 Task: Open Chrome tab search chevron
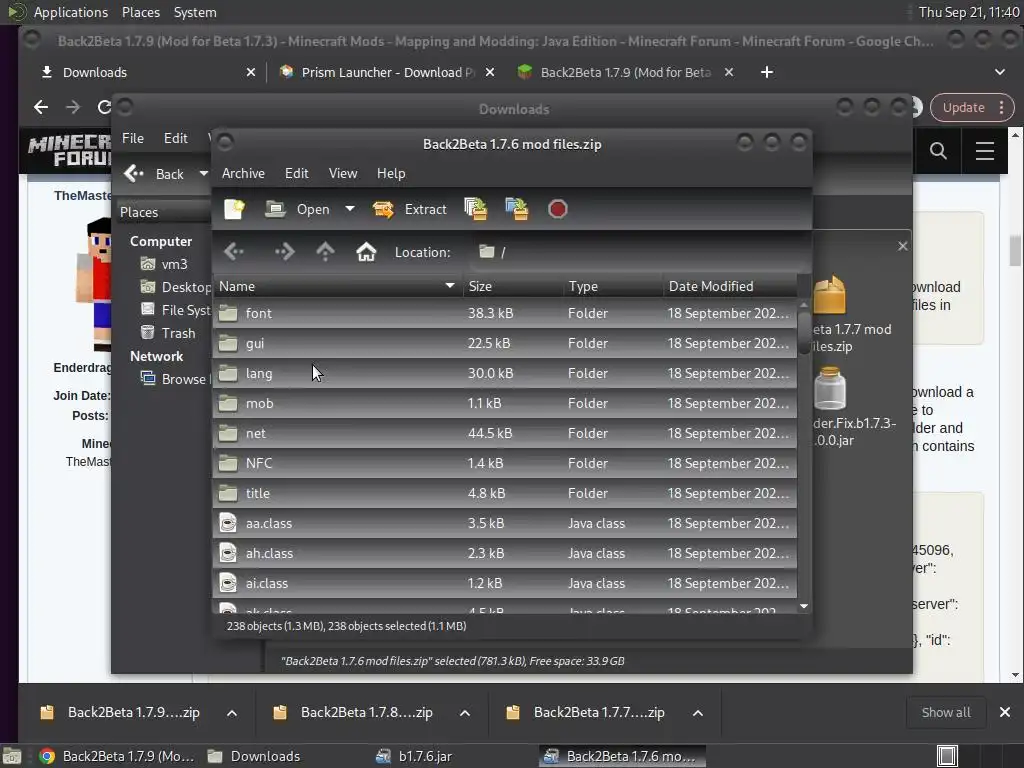999,72
